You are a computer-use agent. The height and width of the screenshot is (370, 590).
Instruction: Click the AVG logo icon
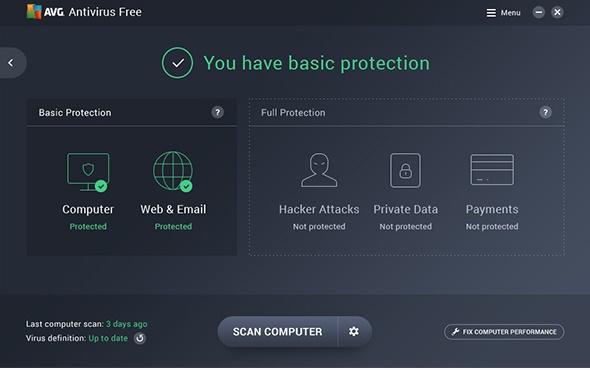[x=34, y=12]
